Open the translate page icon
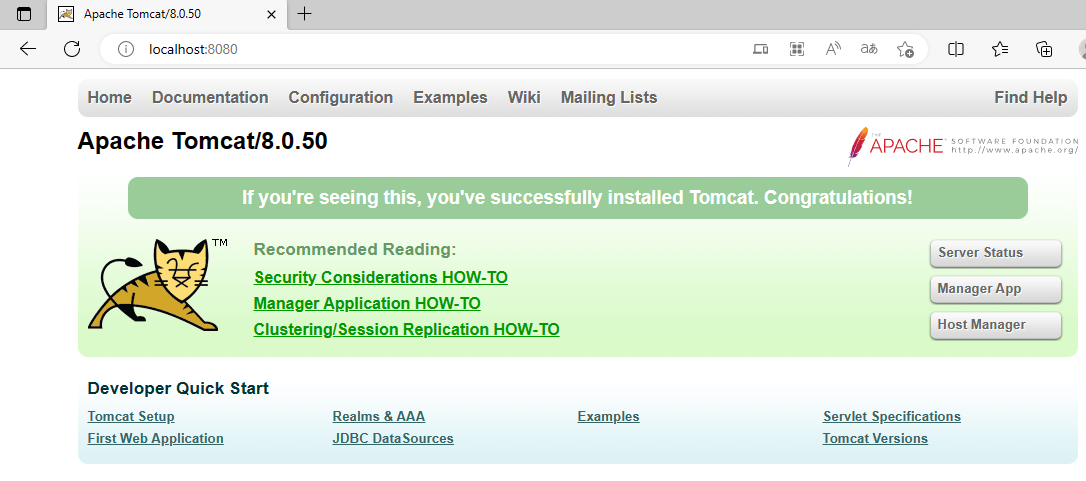Screen dimensions: 1086x481 [869, 49]
